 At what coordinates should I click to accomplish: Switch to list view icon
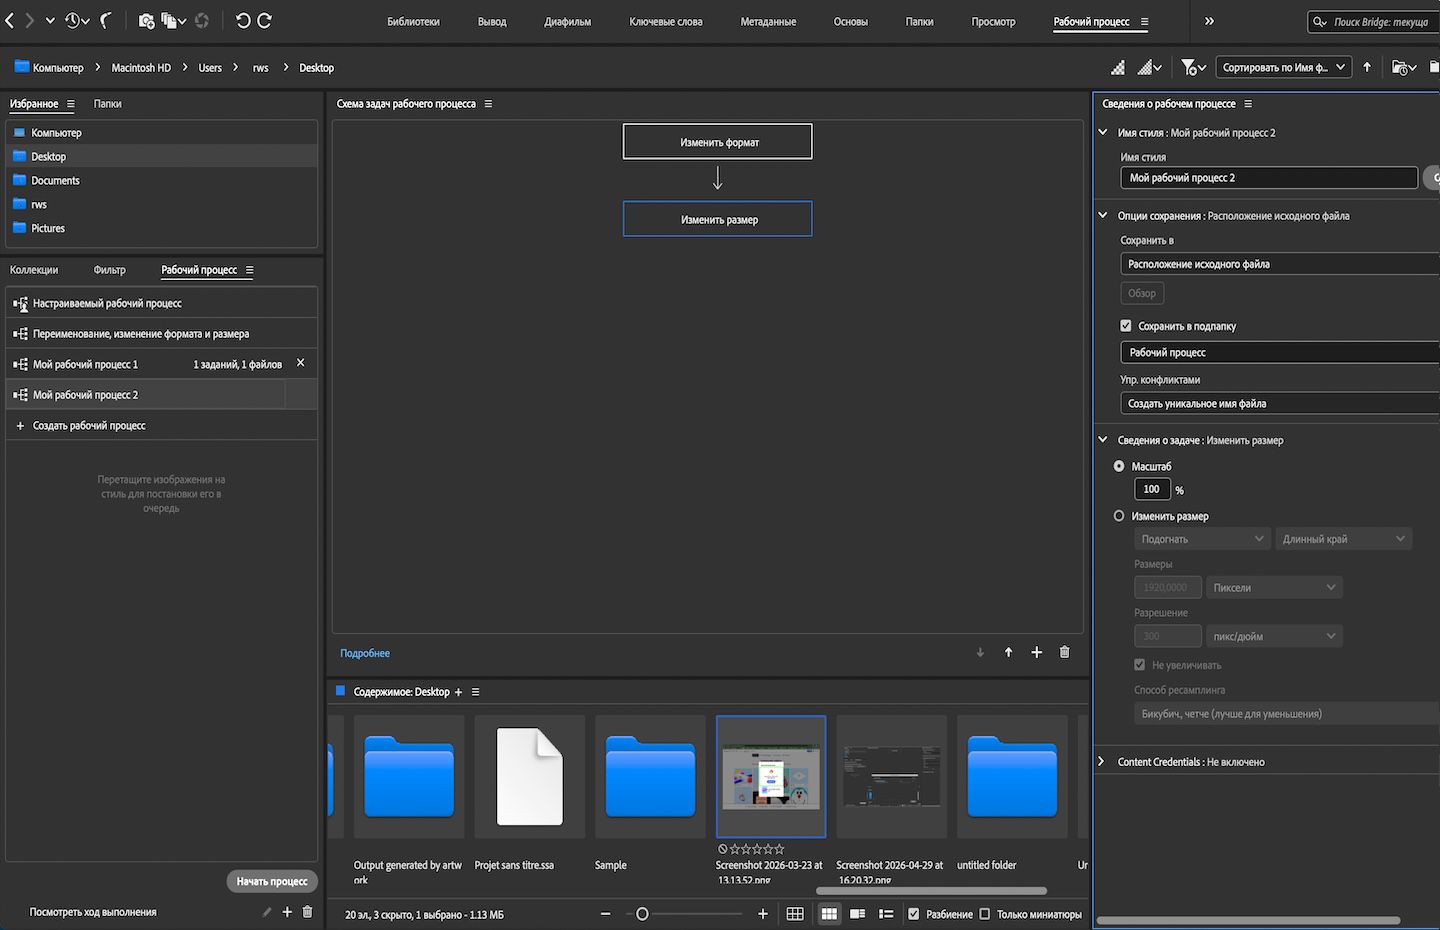885,914
